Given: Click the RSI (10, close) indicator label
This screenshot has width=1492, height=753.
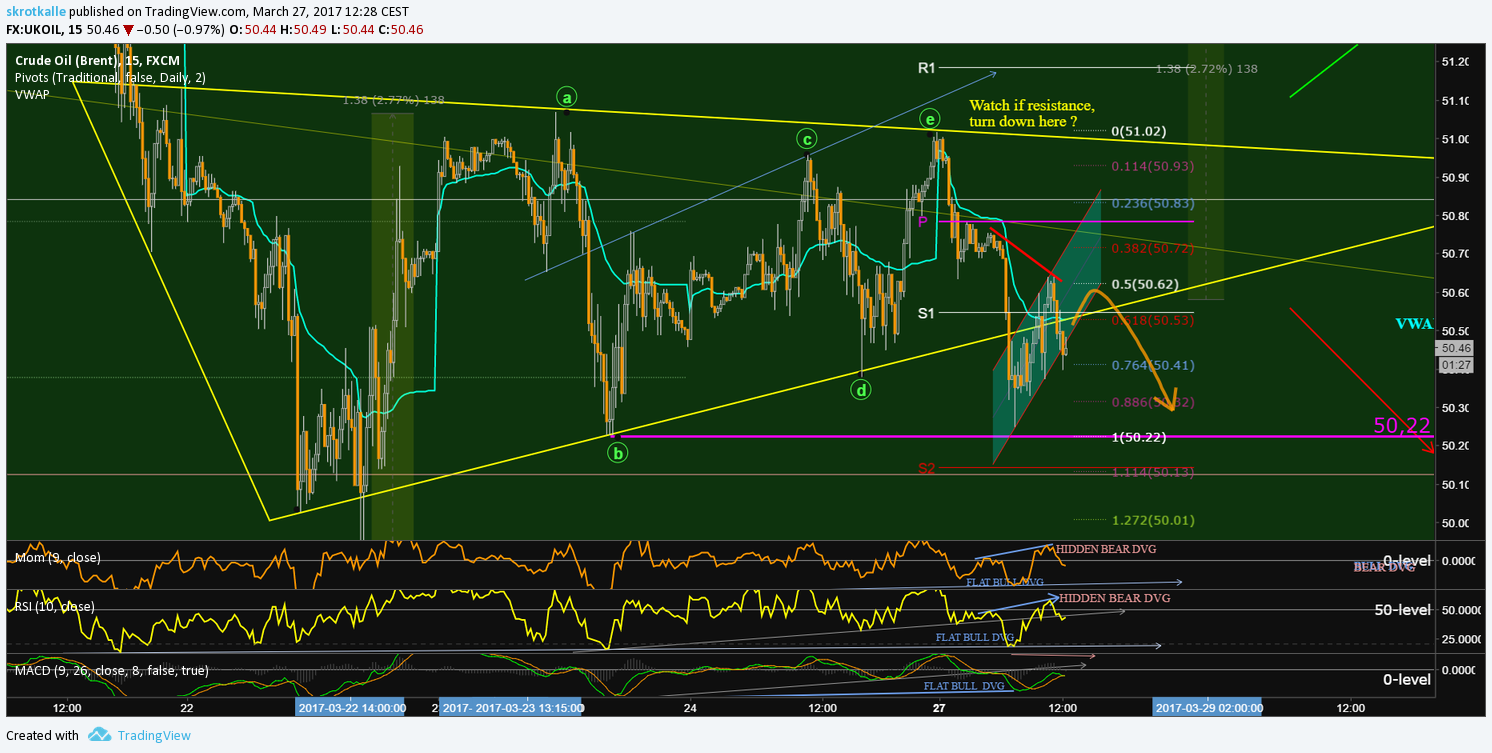Looking at the screenshot, I should tap(55, 606).
